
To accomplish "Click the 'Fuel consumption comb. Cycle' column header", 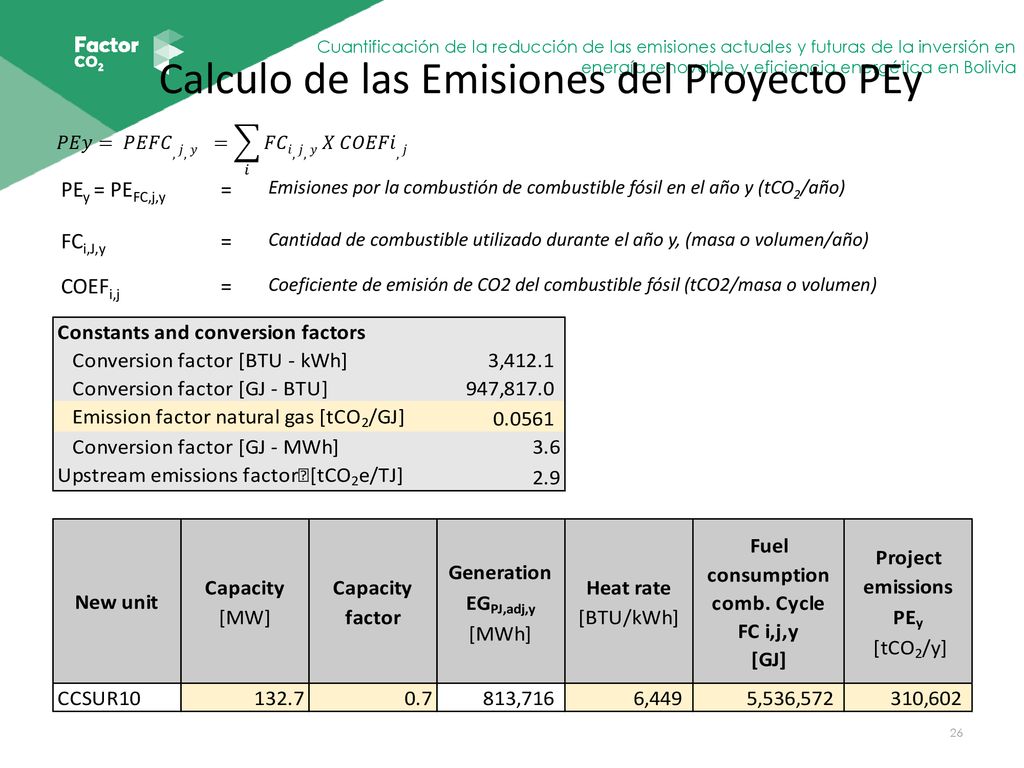I will pos(768,602).
